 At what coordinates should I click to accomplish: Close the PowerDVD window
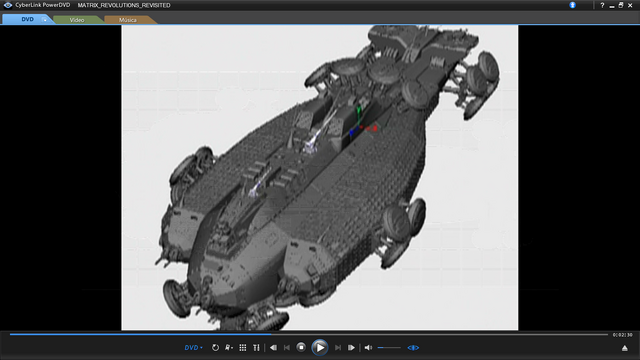click(x=630, y=5)
